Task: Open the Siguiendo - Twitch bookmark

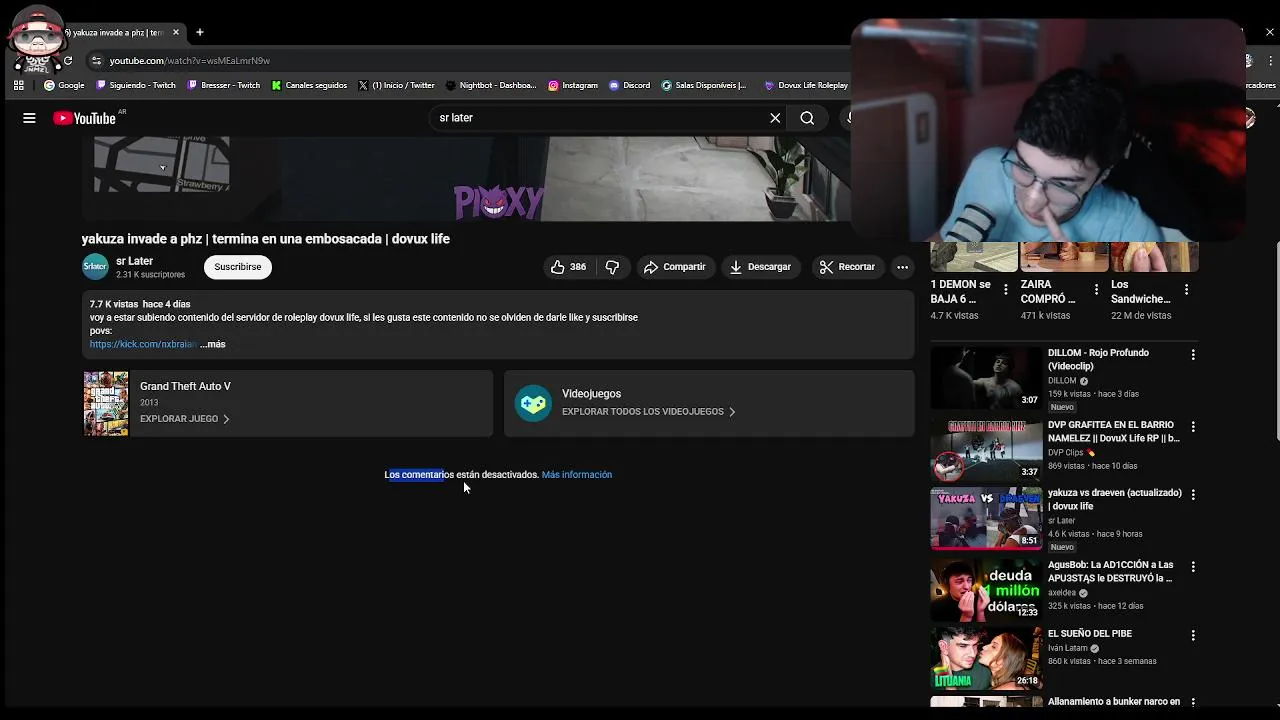Action: coord(136,85)
